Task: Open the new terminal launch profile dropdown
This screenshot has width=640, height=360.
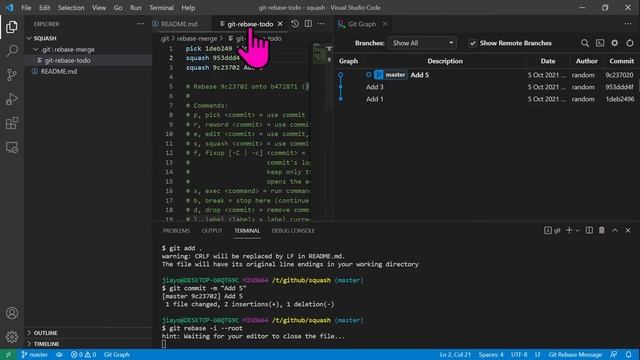Action: coord(578,230)
